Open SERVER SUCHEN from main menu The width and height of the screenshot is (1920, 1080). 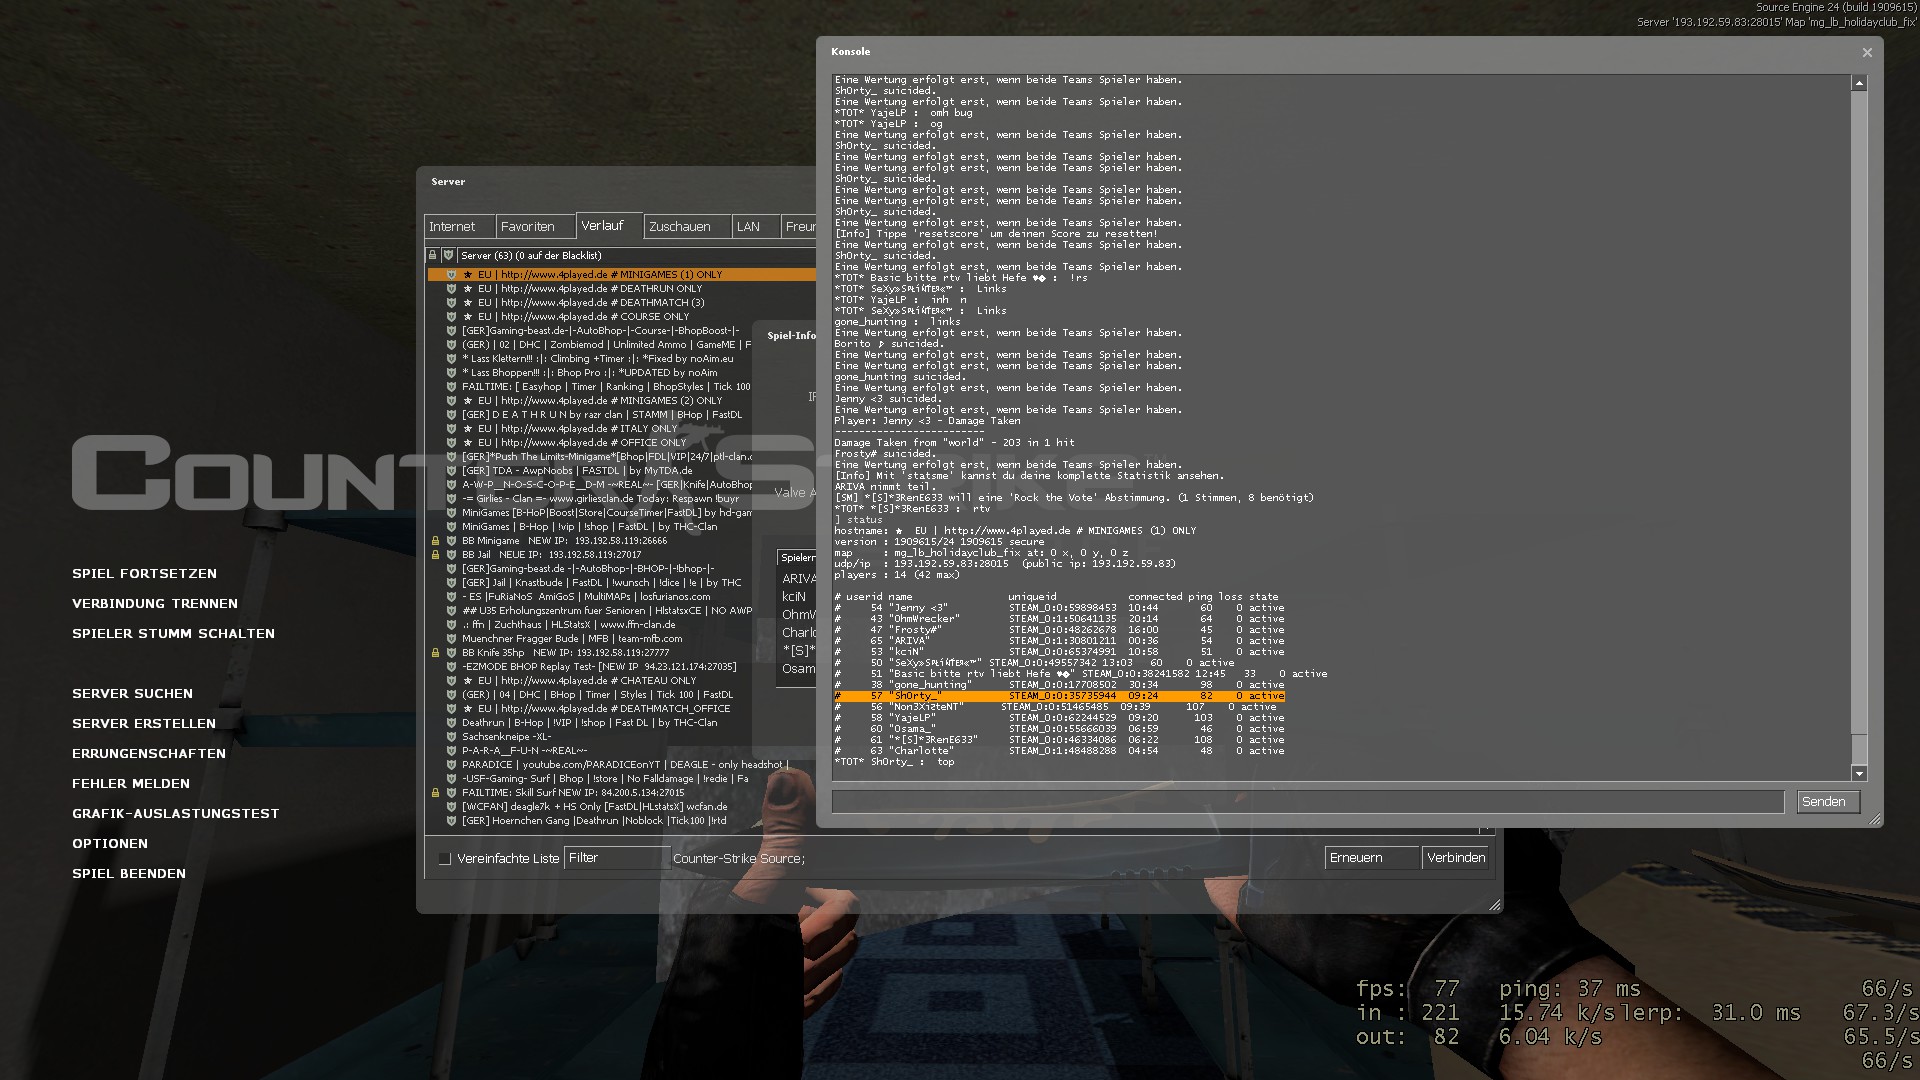point(132,694)
